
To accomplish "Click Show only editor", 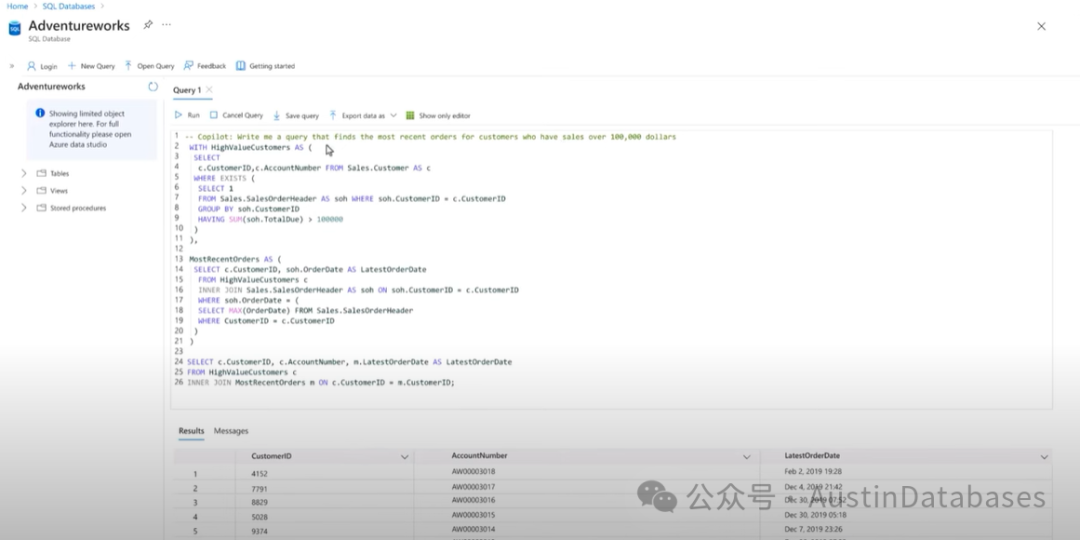I will 438,116.
